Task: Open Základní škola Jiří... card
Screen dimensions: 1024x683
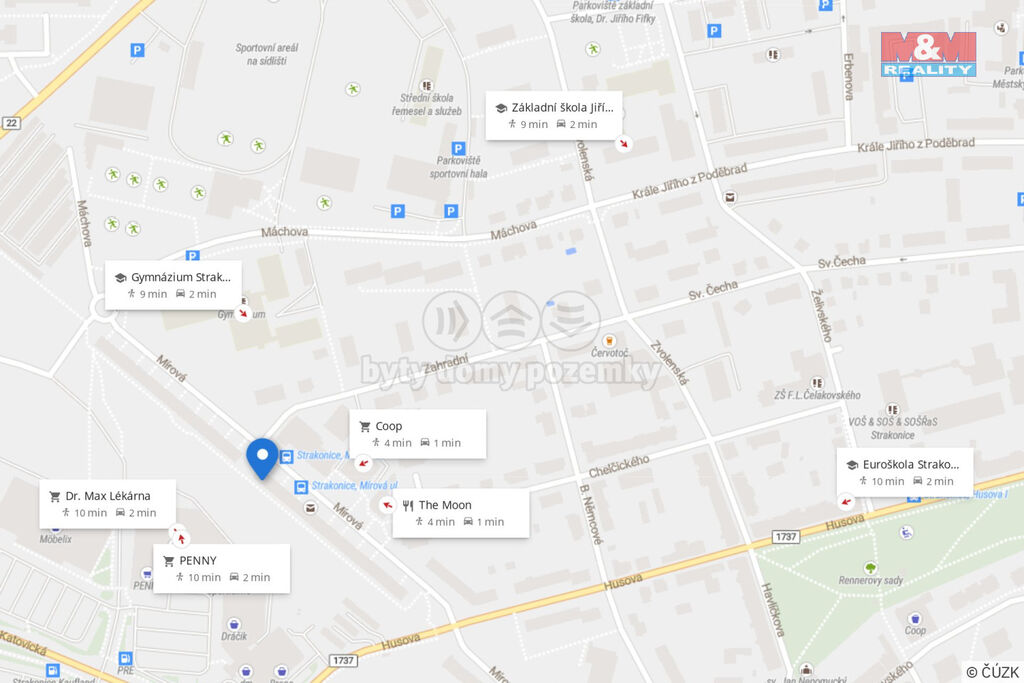Action: pyautogui.click(x=554, y=116)
